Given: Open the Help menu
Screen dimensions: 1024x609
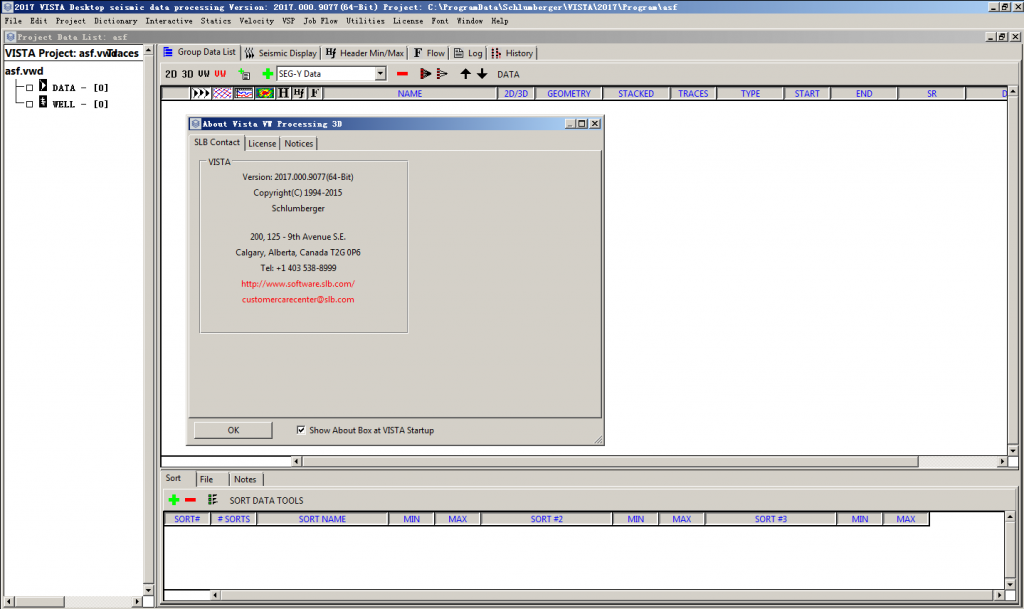Looking at the screenshot, I should pyautogui.click(x=500, y=21).
